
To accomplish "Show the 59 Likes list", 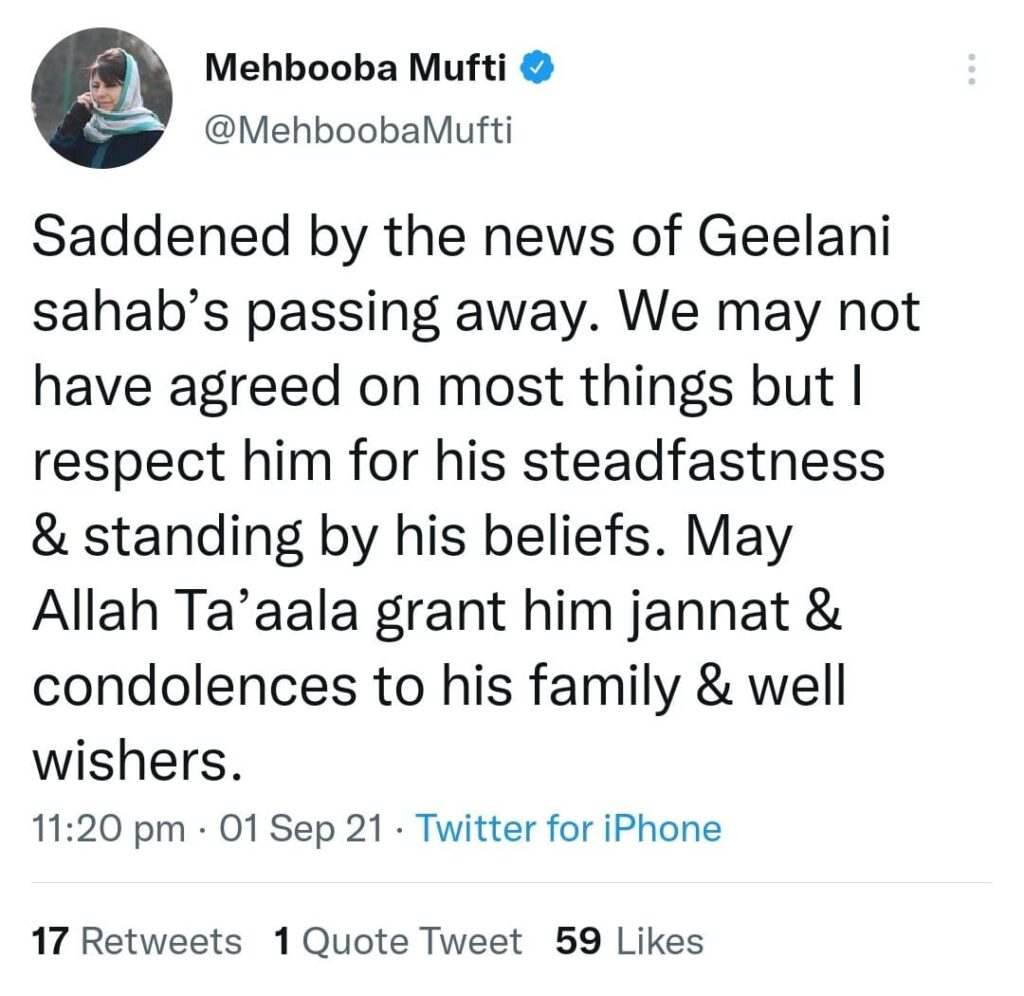I will coord(630,941).
